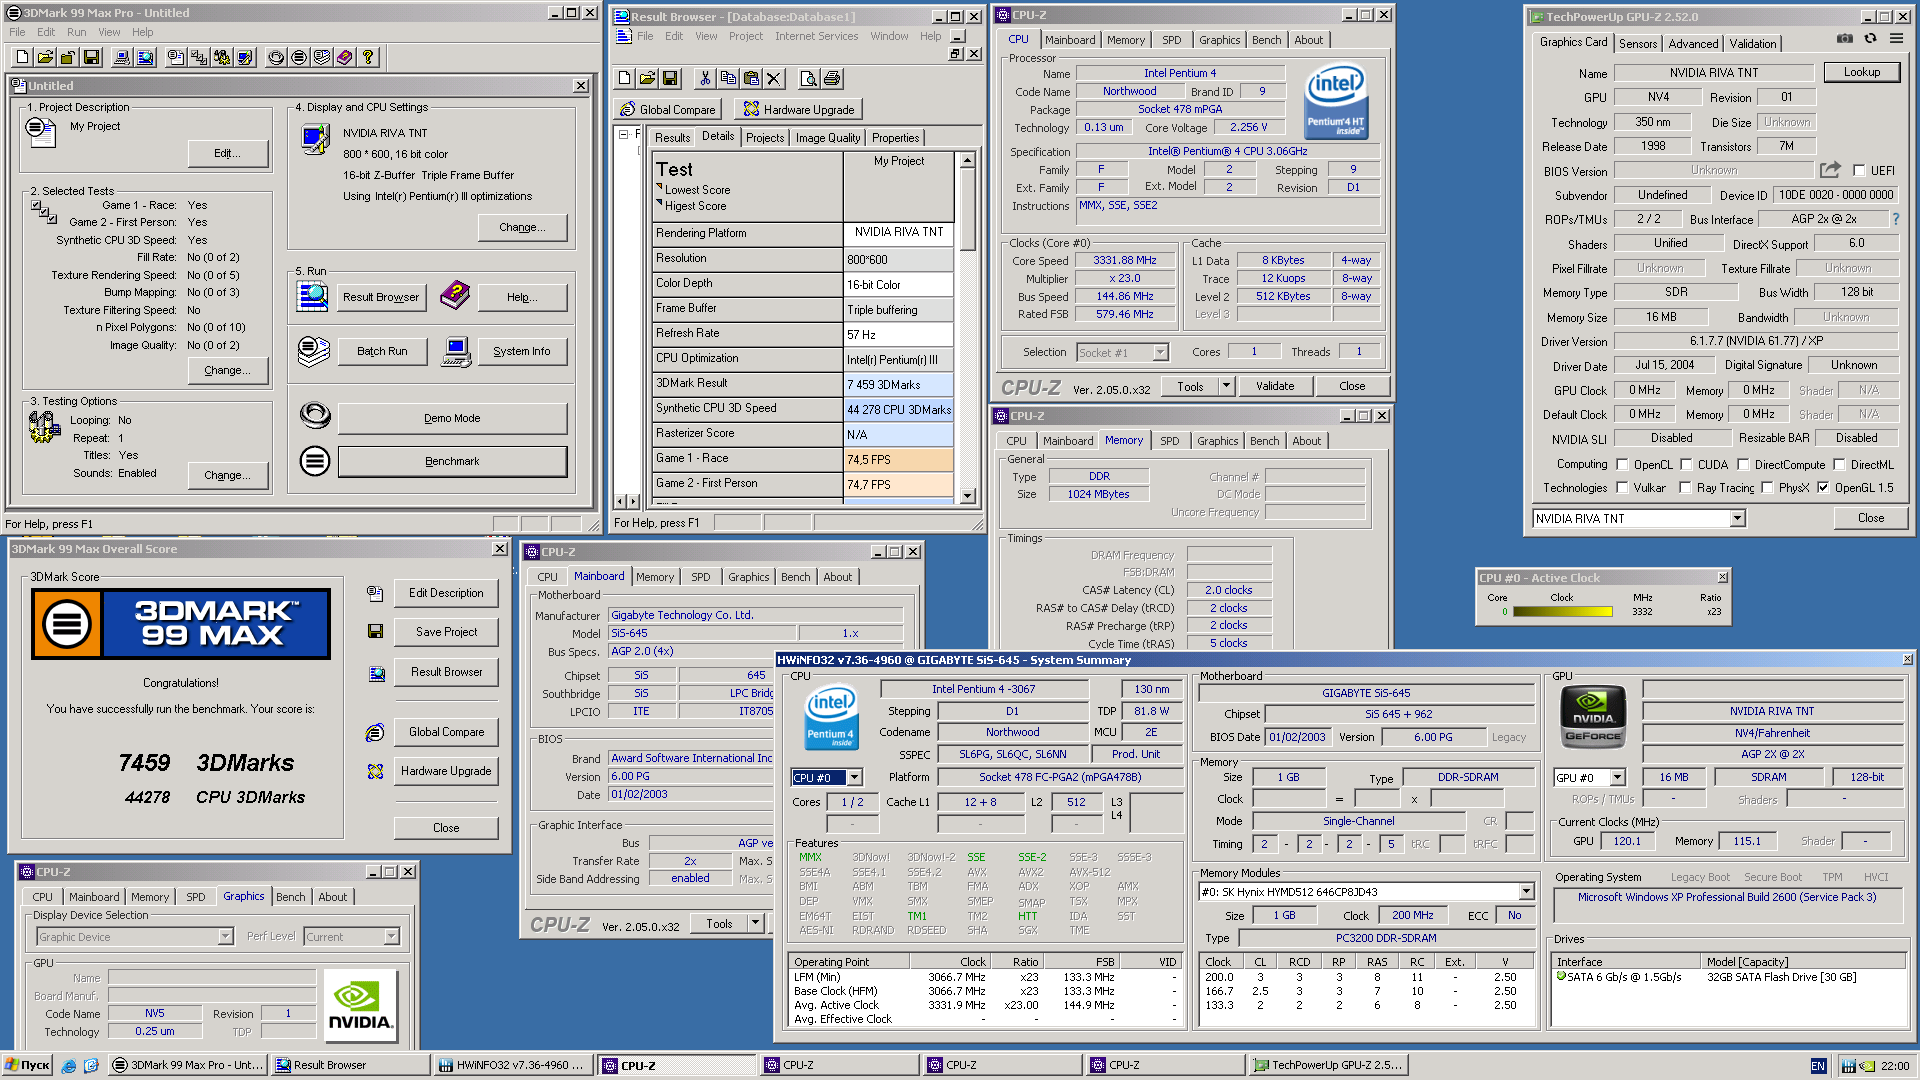Click Open project icon in 3DMark toolbar
Viewport: 1920px width, 1080px height.
click(x=45, y=57)
